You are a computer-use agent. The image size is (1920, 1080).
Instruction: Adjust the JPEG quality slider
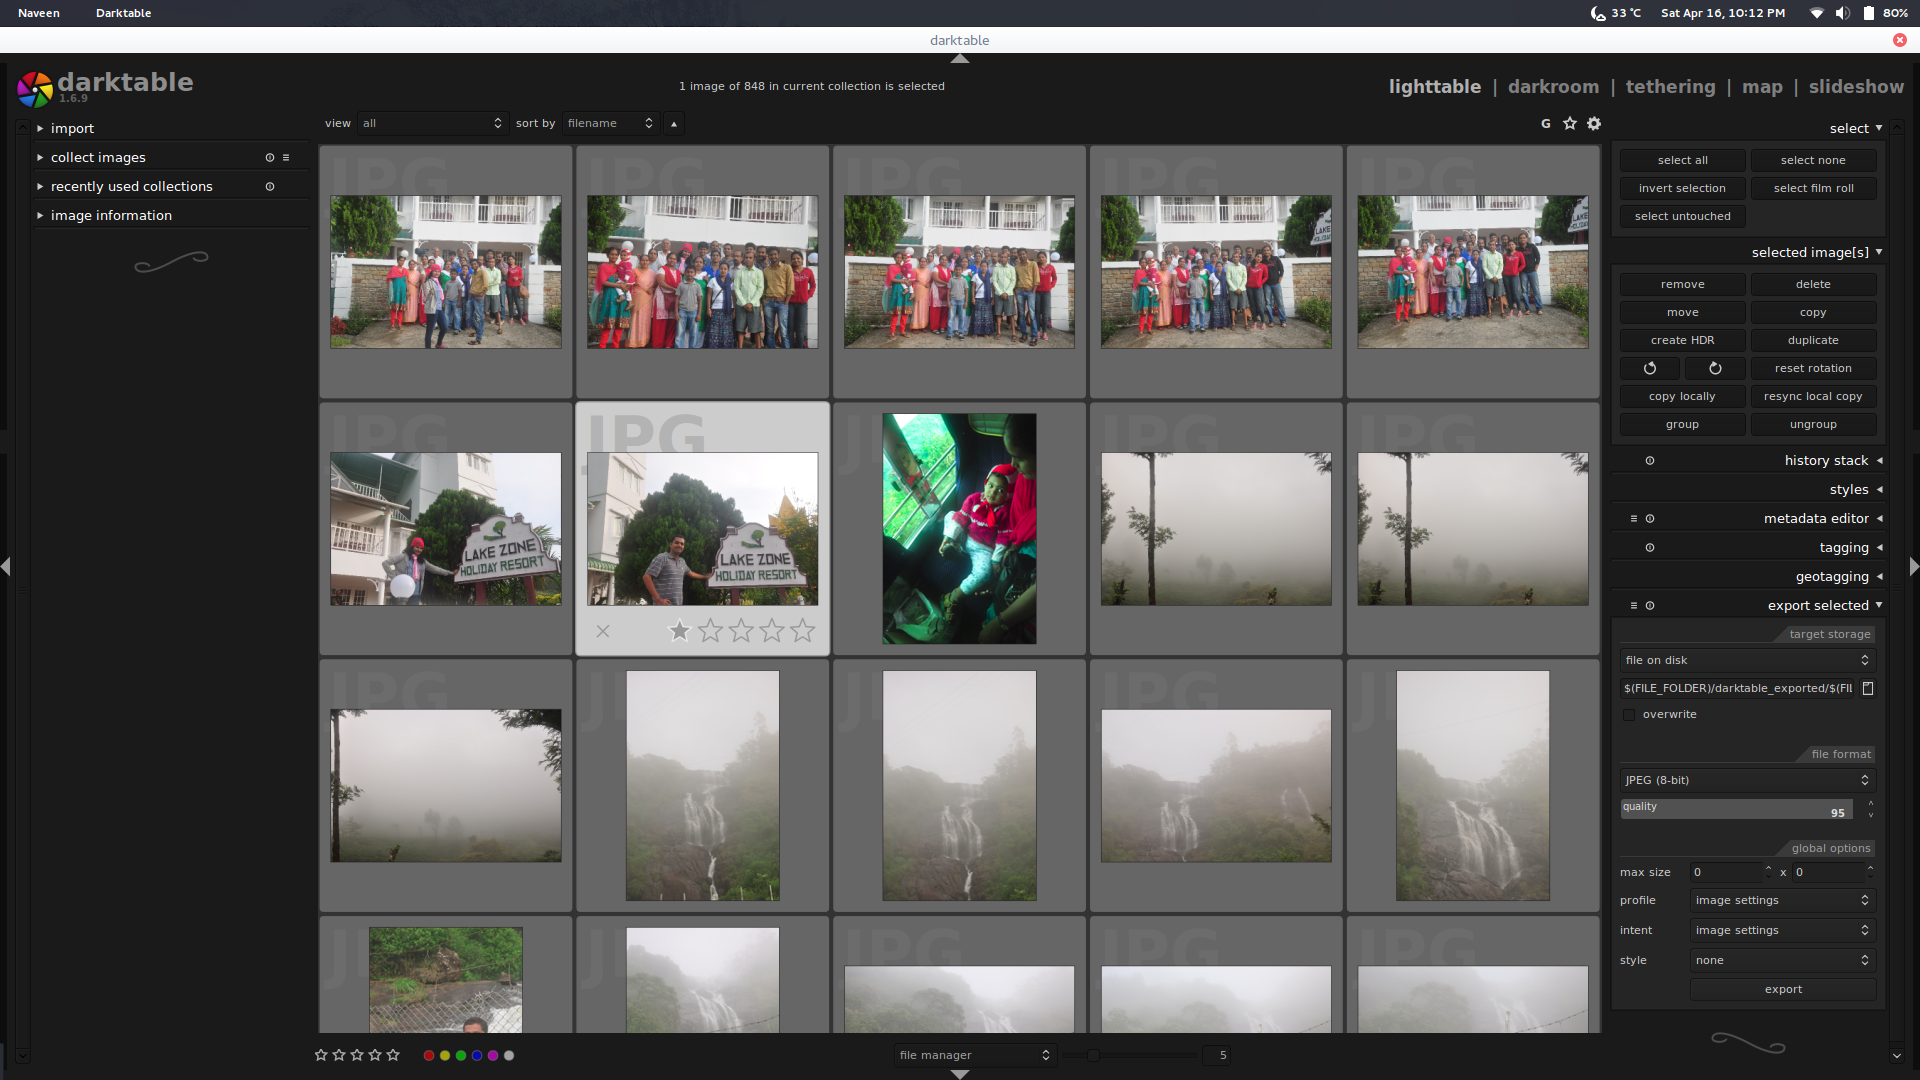[1737, 809]
